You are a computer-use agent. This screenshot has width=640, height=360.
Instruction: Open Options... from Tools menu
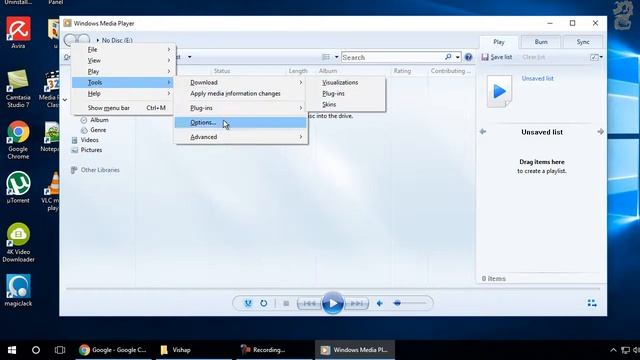point(241,122)
